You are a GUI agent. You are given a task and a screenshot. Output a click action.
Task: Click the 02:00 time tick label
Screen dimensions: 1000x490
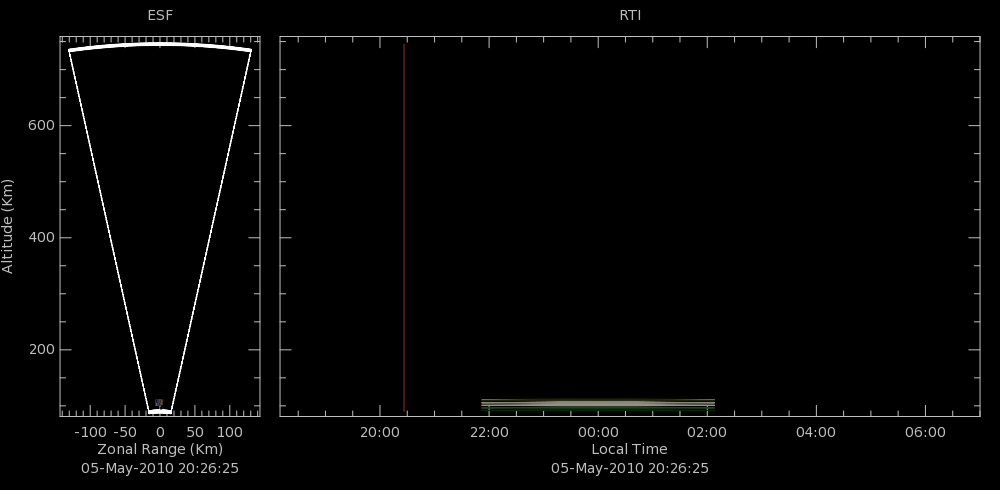tap(707, 433)
